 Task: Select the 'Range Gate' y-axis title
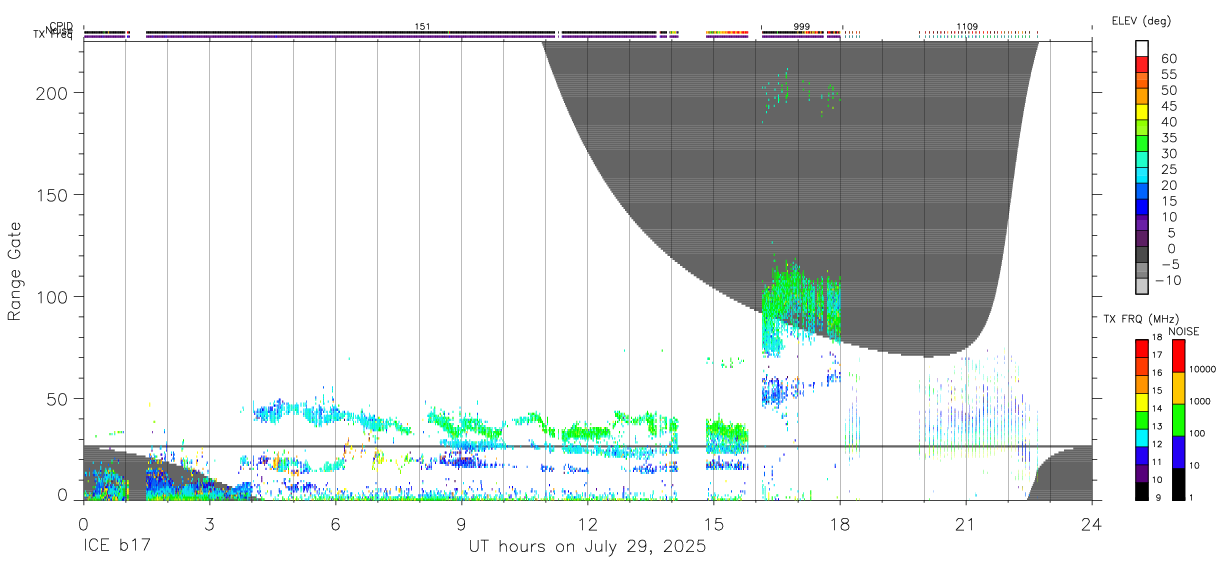point(15,271)
